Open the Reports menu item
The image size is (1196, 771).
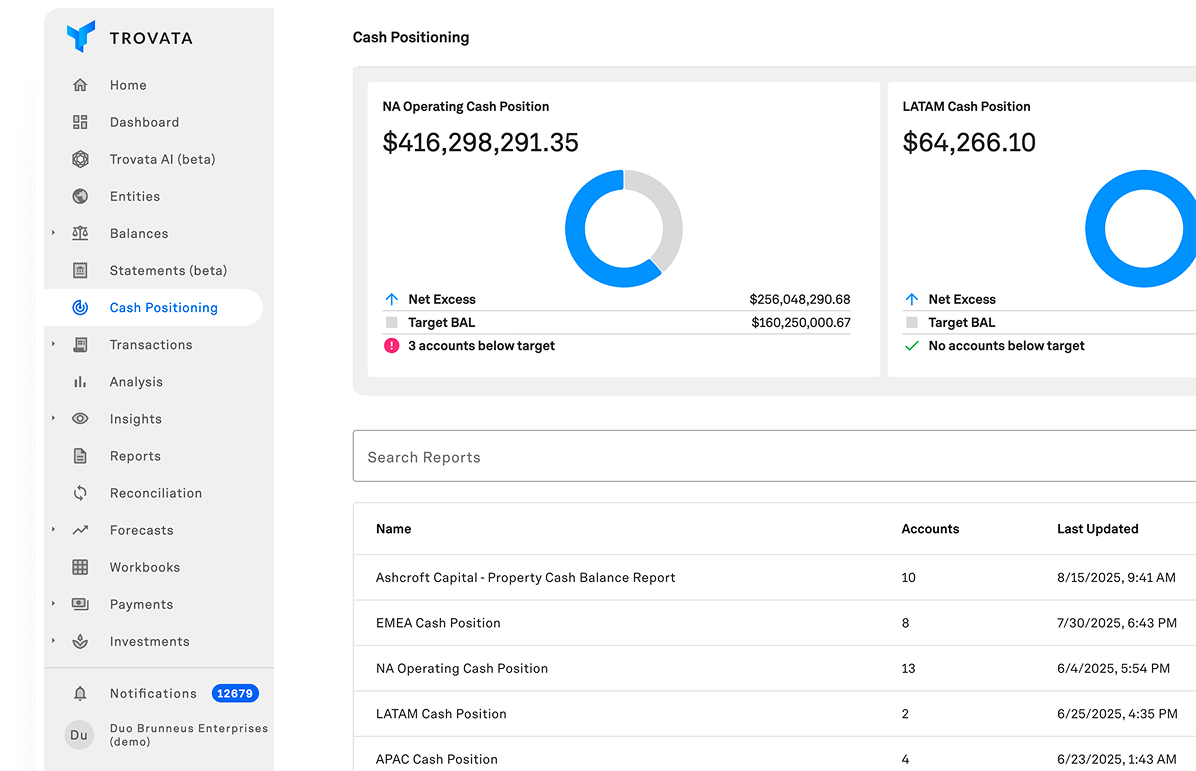coord(135,457)
